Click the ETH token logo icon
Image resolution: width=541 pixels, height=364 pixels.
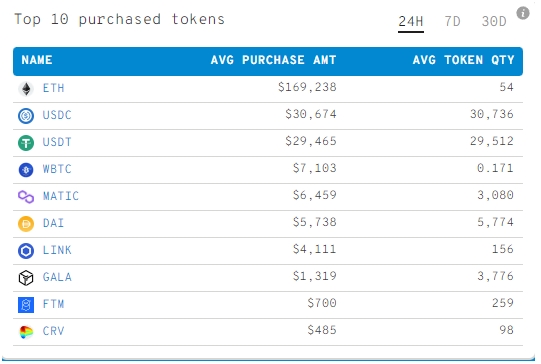(x=26, y=89)
